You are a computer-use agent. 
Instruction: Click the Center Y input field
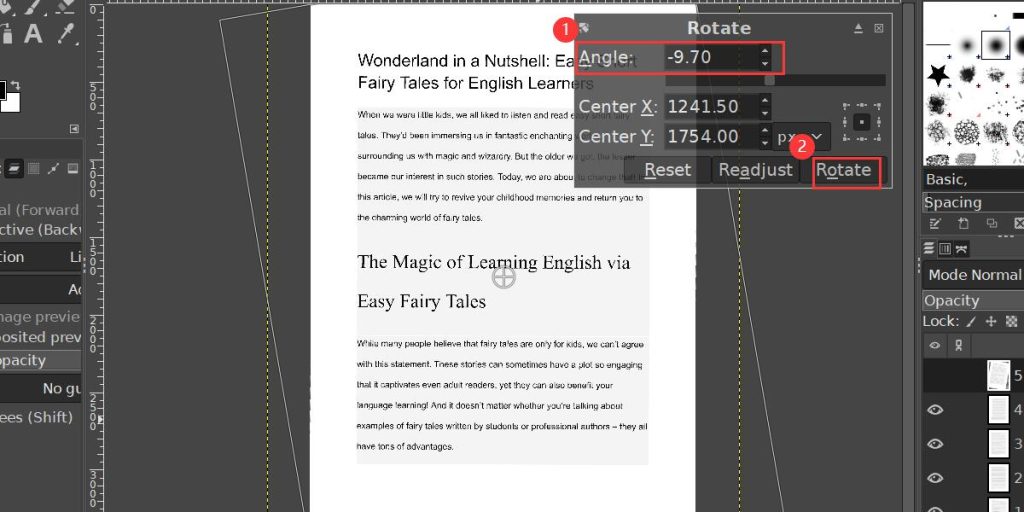pos(711,136)
